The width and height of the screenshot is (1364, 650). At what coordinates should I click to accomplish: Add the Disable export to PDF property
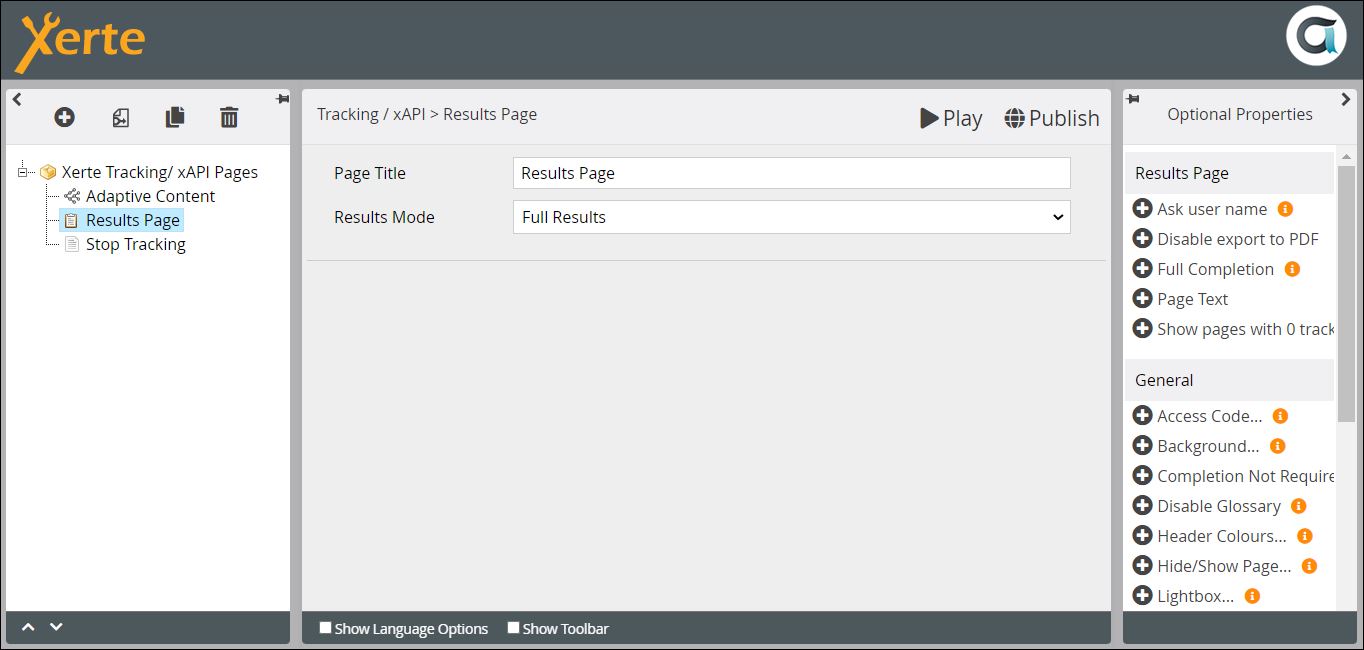[x=1142, y=239]
